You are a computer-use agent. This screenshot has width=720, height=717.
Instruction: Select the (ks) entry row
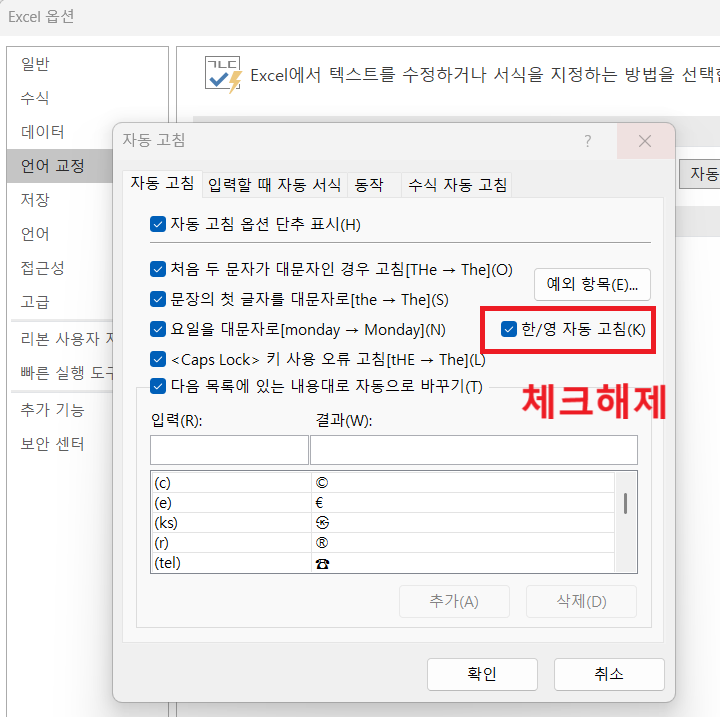382,523
